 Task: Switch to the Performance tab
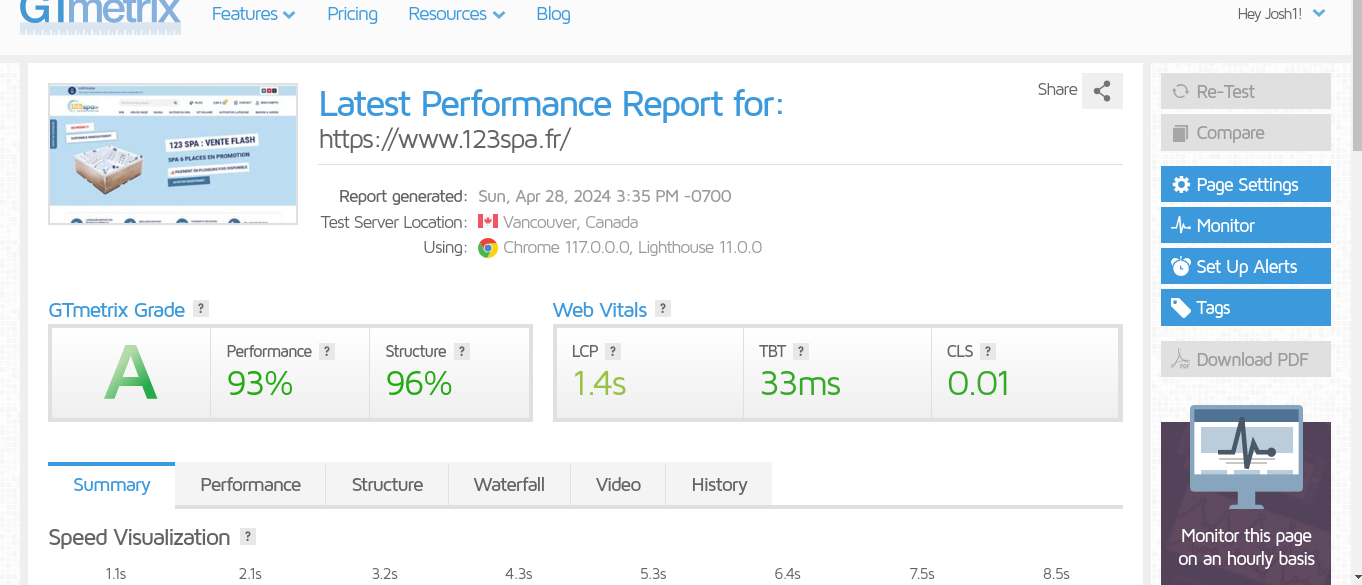pos(250,485)
